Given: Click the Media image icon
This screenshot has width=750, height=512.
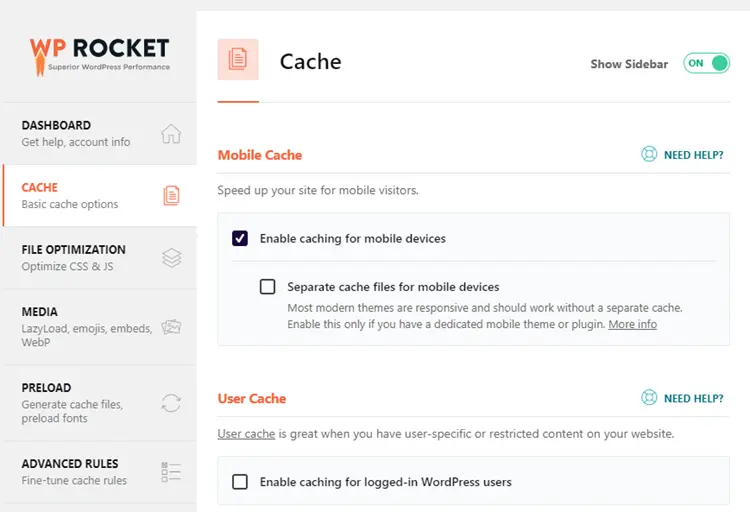Looking at the screenshot, I should [x=171, y=327].
